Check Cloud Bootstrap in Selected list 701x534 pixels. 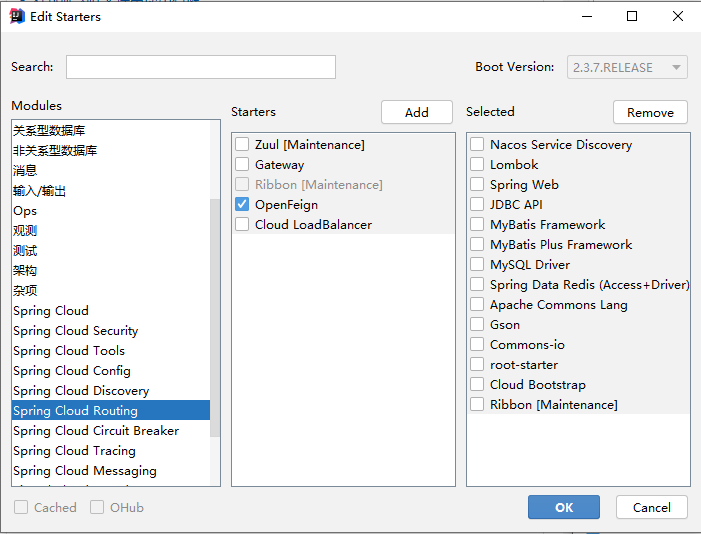pos(477,384)
